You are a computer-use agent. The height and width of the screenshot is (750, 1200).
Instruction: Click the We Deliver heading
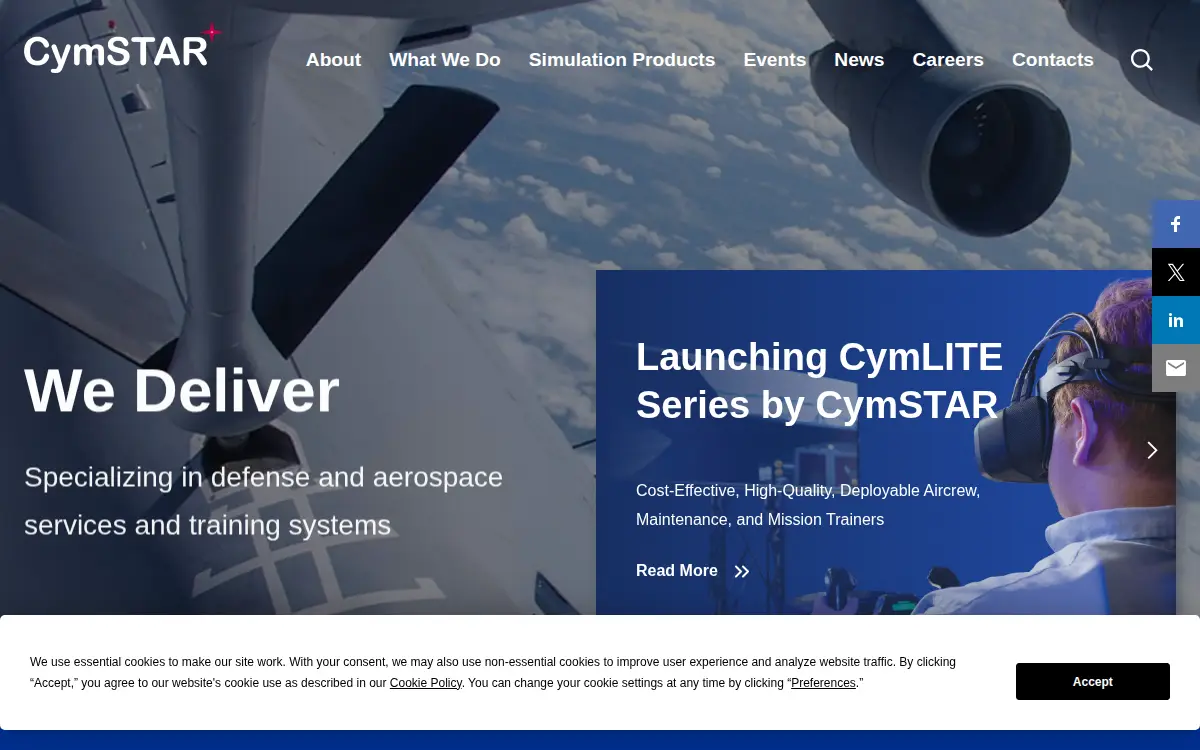point(182,390)
